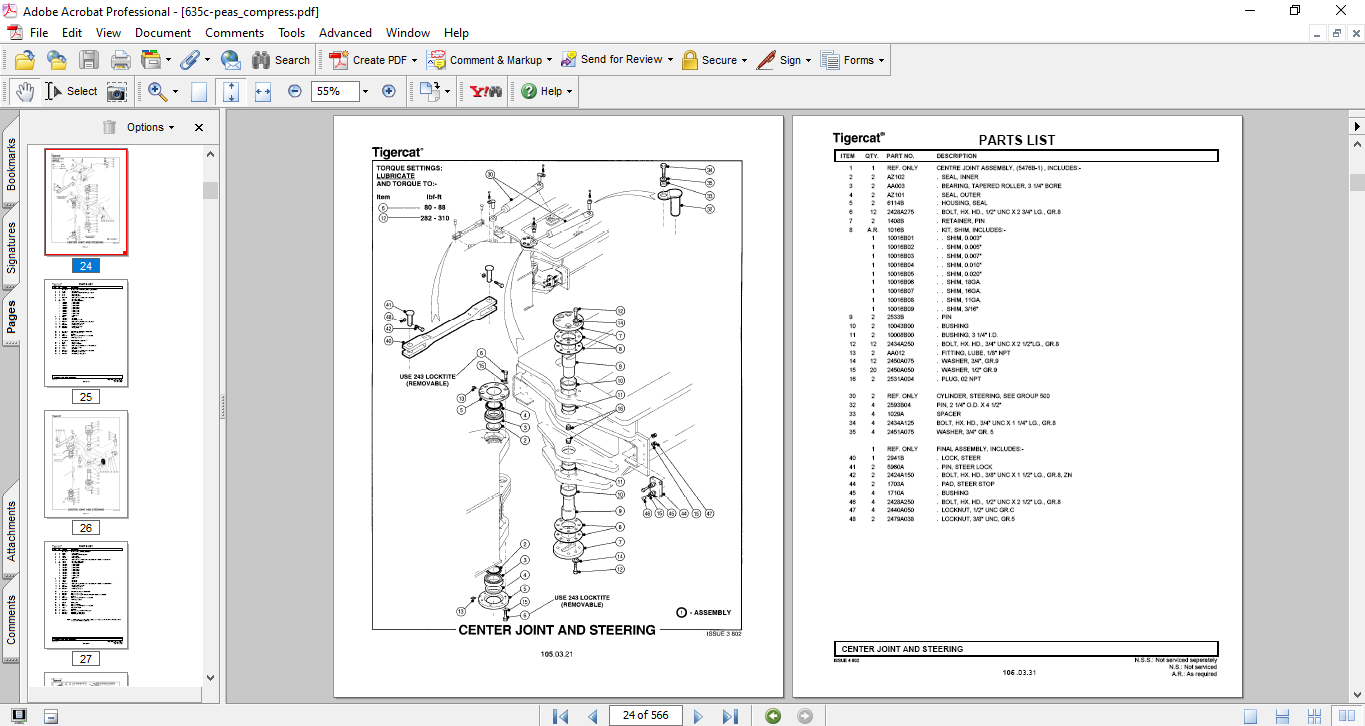Open the zoom percentage dropdown

pos(365,91)
